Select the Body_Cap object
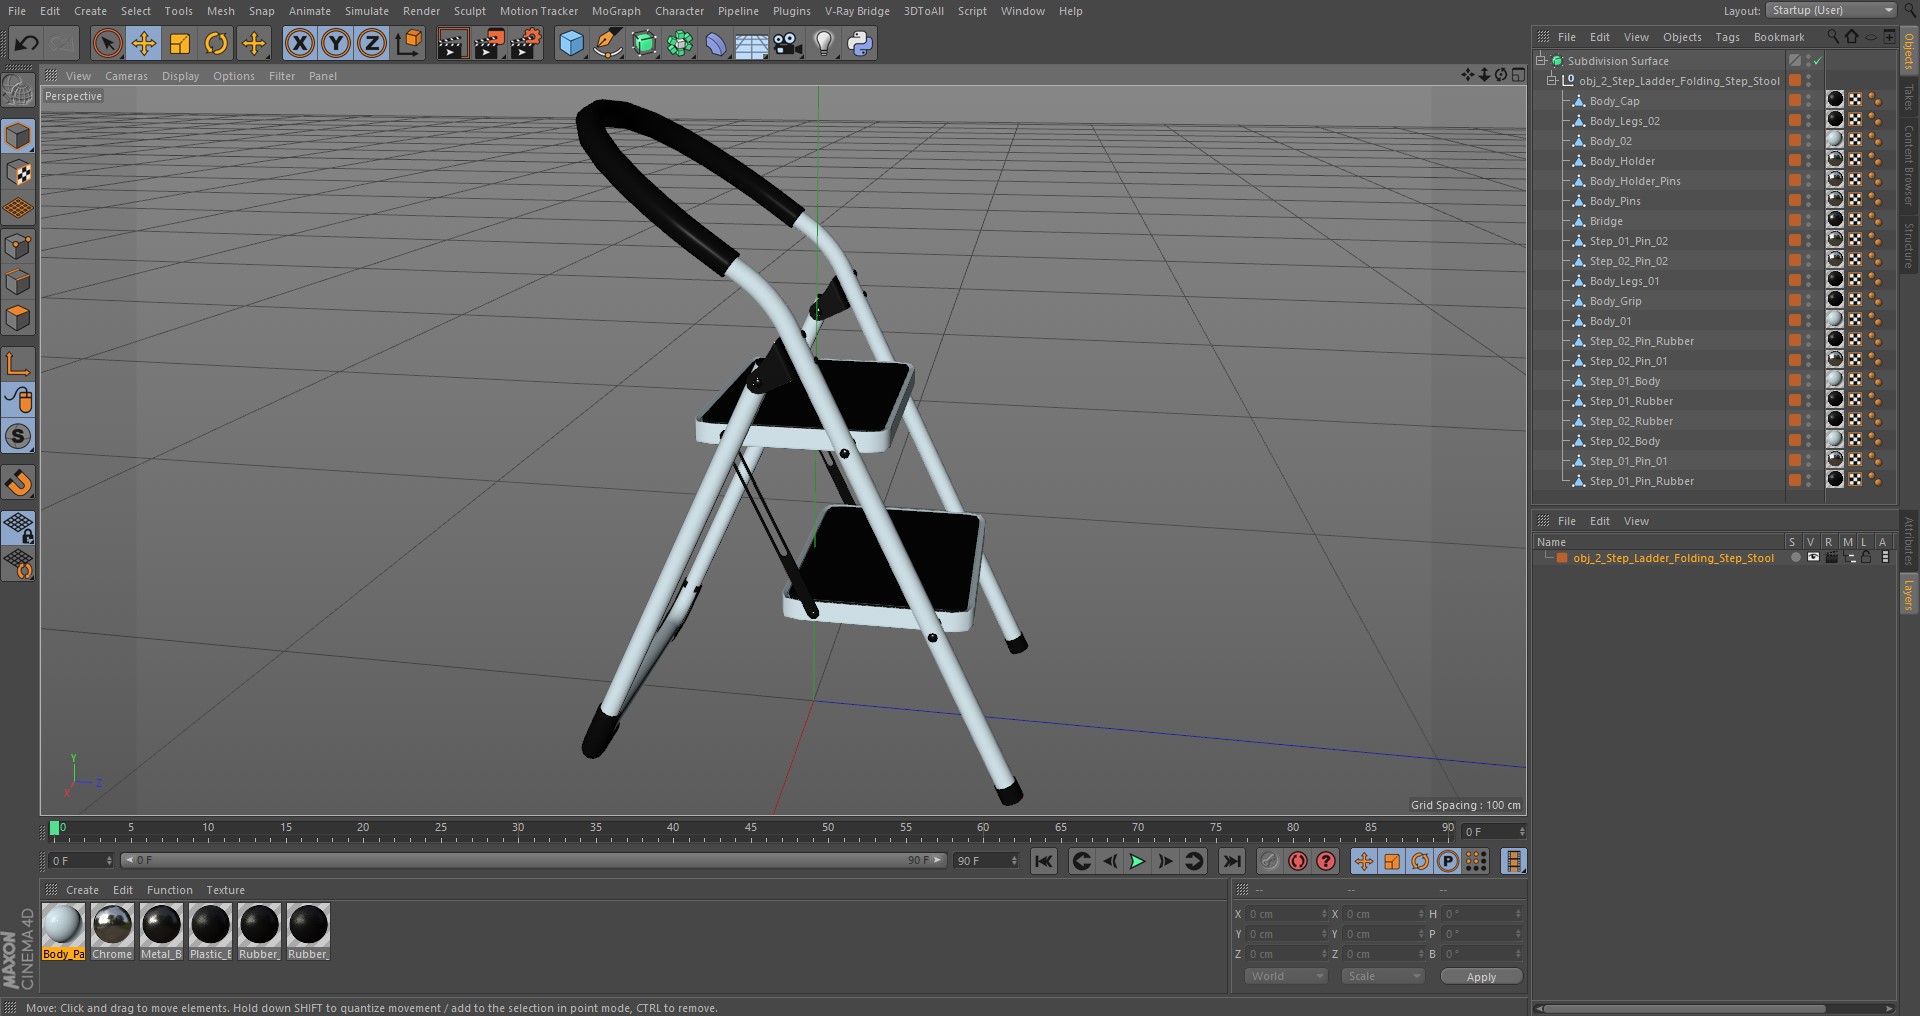The width and height of the screenshot is (1920, 1016). pos(1614,101)
